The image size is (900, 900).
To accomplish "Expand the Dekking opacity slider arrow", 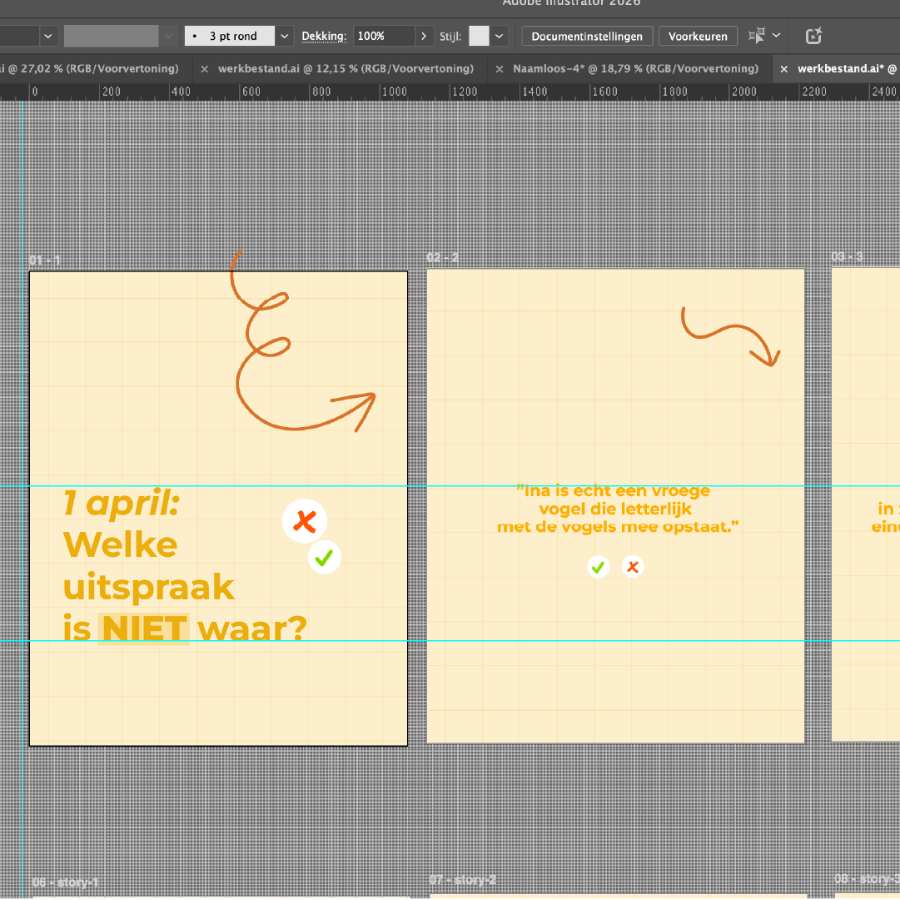I will 425,36.
